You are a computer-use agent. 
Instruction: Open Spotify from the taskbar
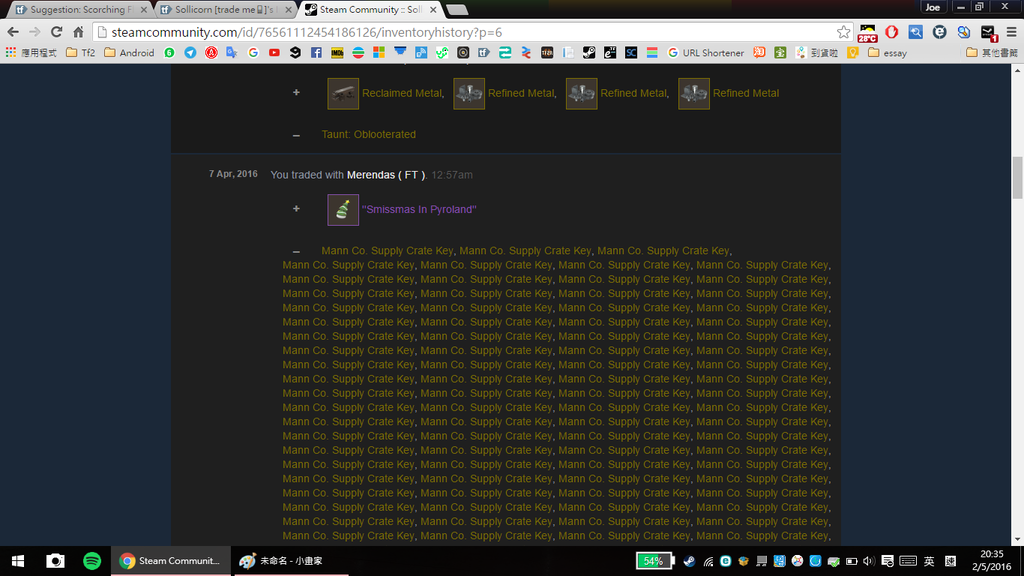click(x=92, y=561)
